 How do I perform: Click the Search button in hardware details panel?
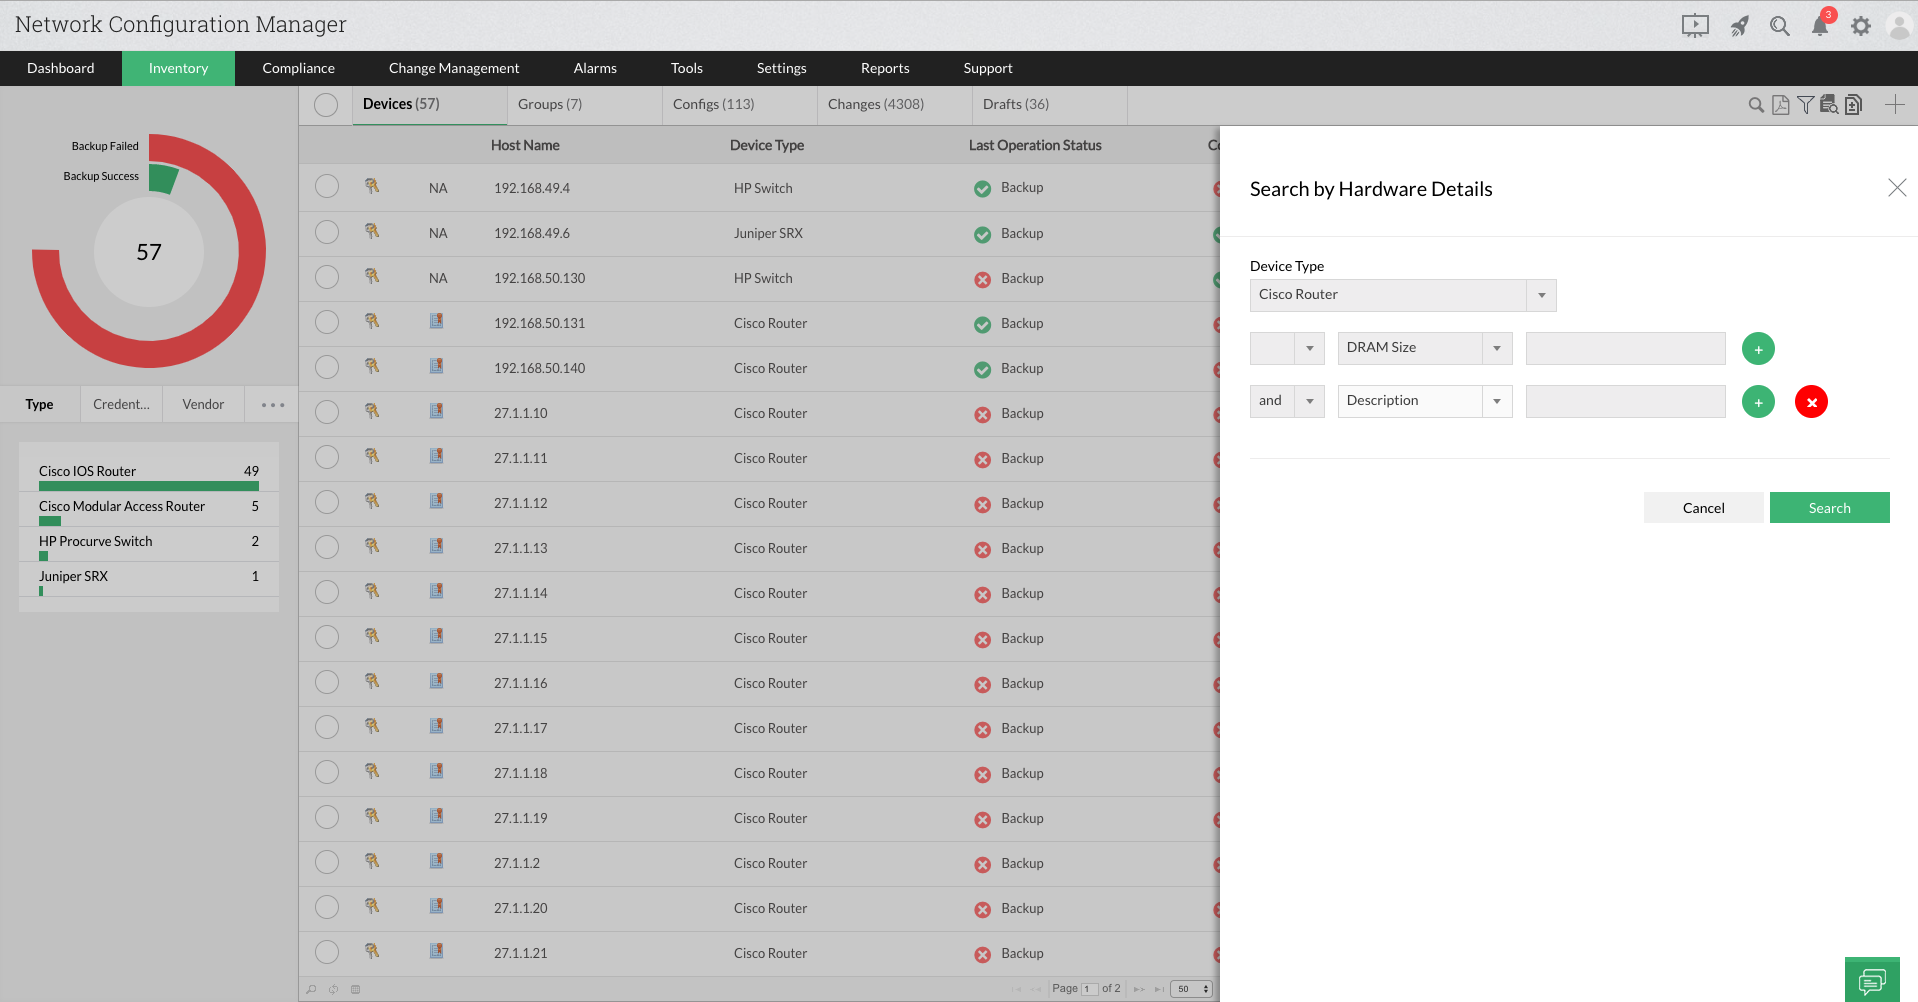click(1828, 507)
